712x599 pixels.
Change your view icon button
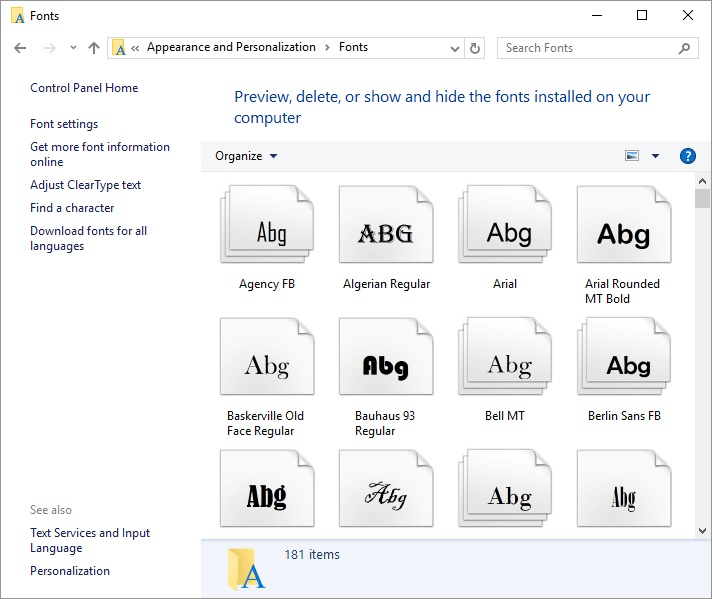pos(632,156)
